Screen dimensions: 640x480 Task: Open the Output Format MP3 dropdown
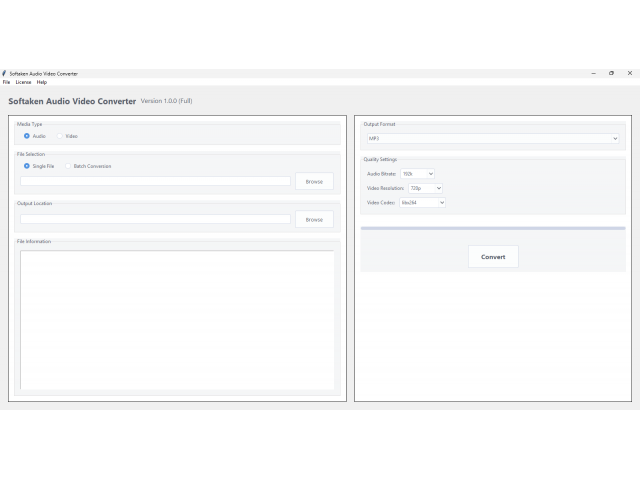pyautogui.click(x=493, y=139)
